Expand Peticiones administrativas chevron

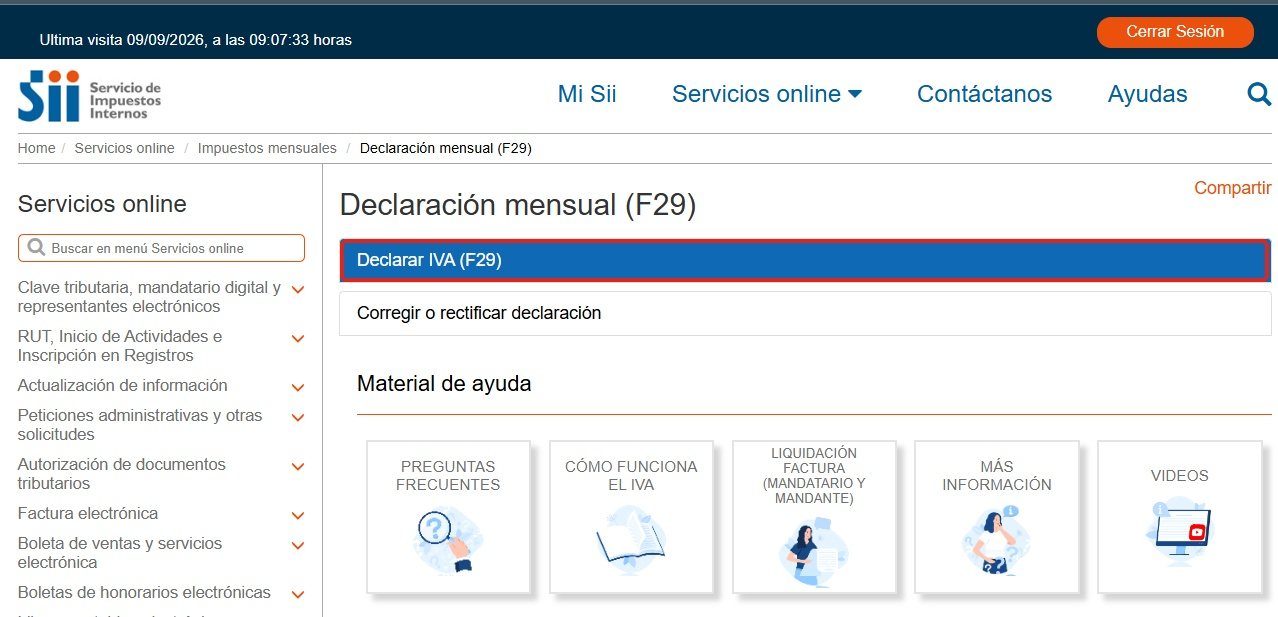[x=297, y=418]
